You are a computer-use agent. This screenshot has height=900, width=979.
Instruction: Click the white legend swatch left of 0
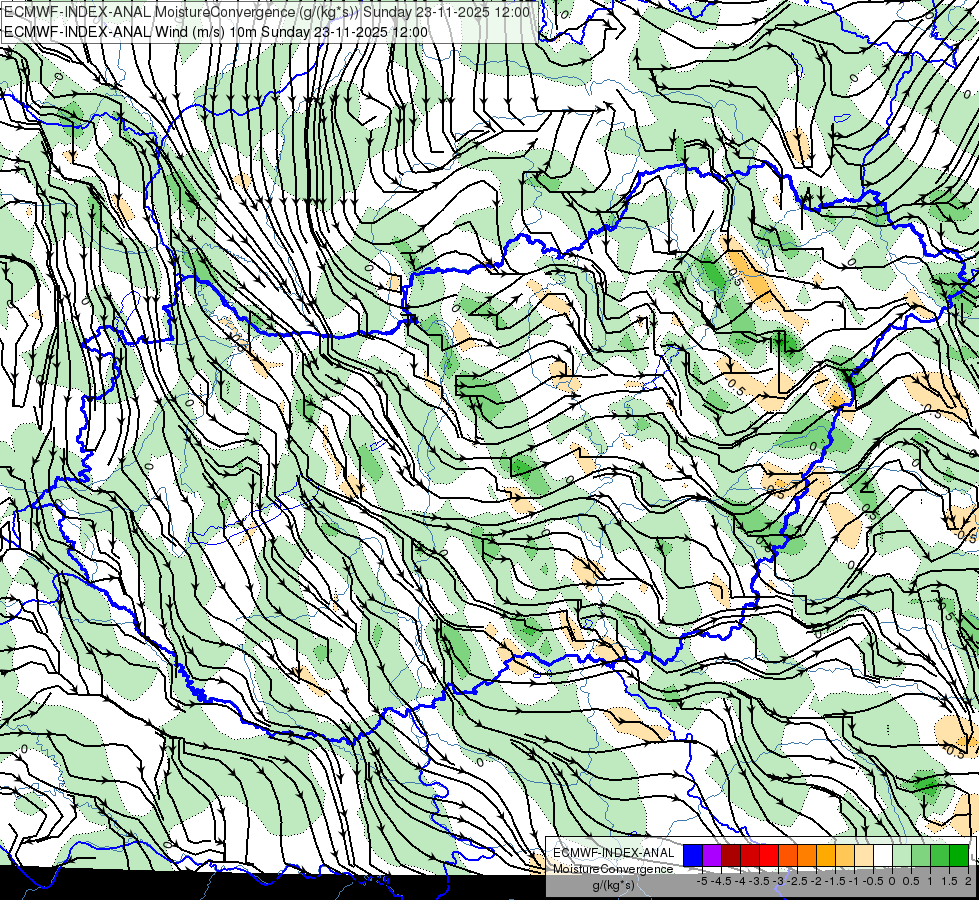click(x=883, y=855)
